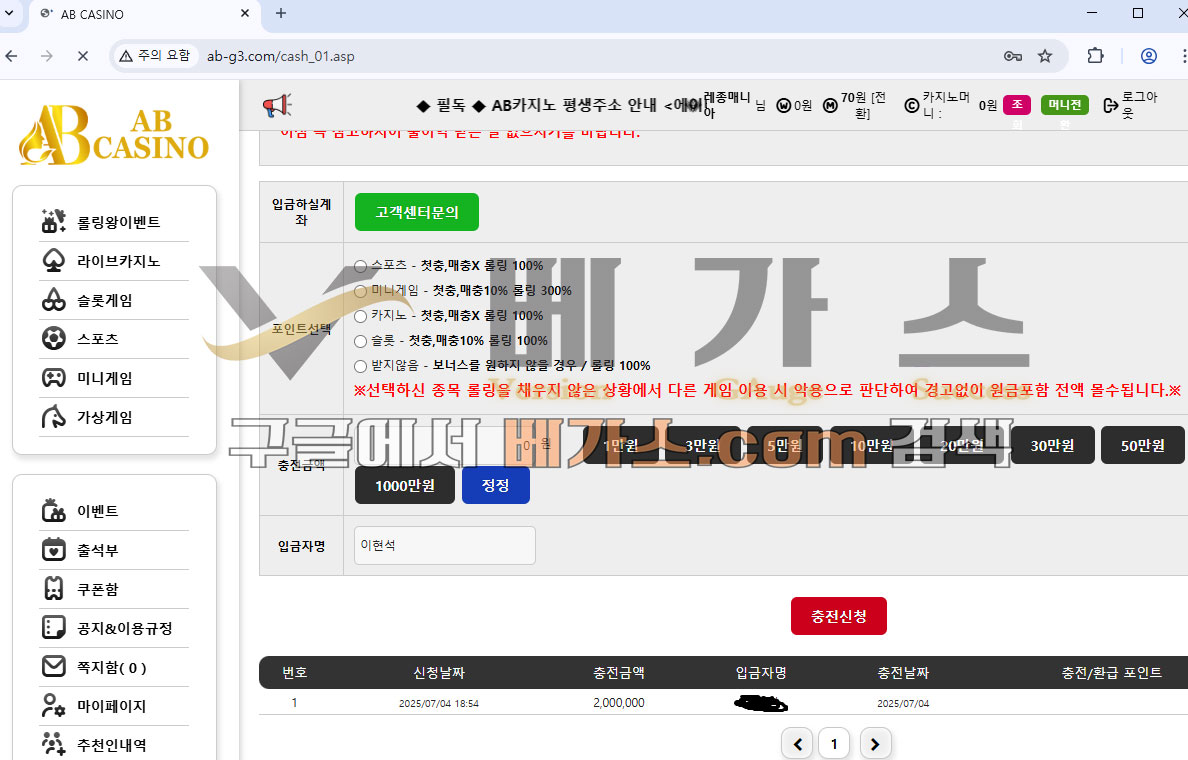Click the logout door icon
The image size is (1188, 760).
(1111, 105)
